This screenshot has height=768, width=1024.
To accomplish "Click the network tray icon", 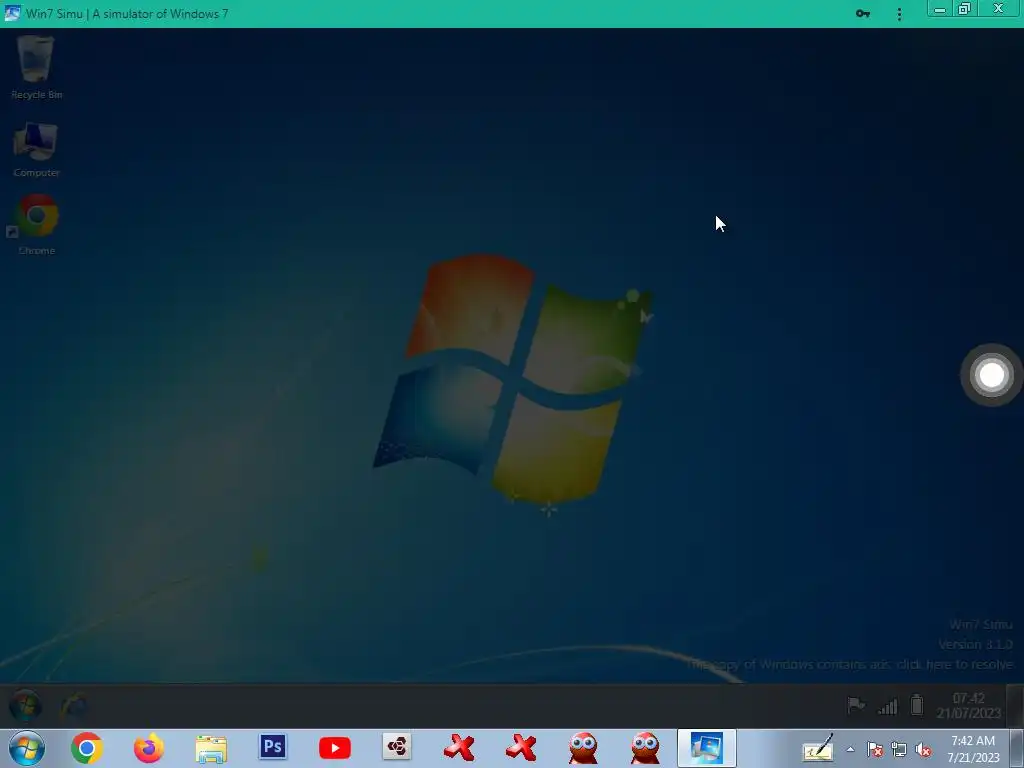I will tap(899, 750).
